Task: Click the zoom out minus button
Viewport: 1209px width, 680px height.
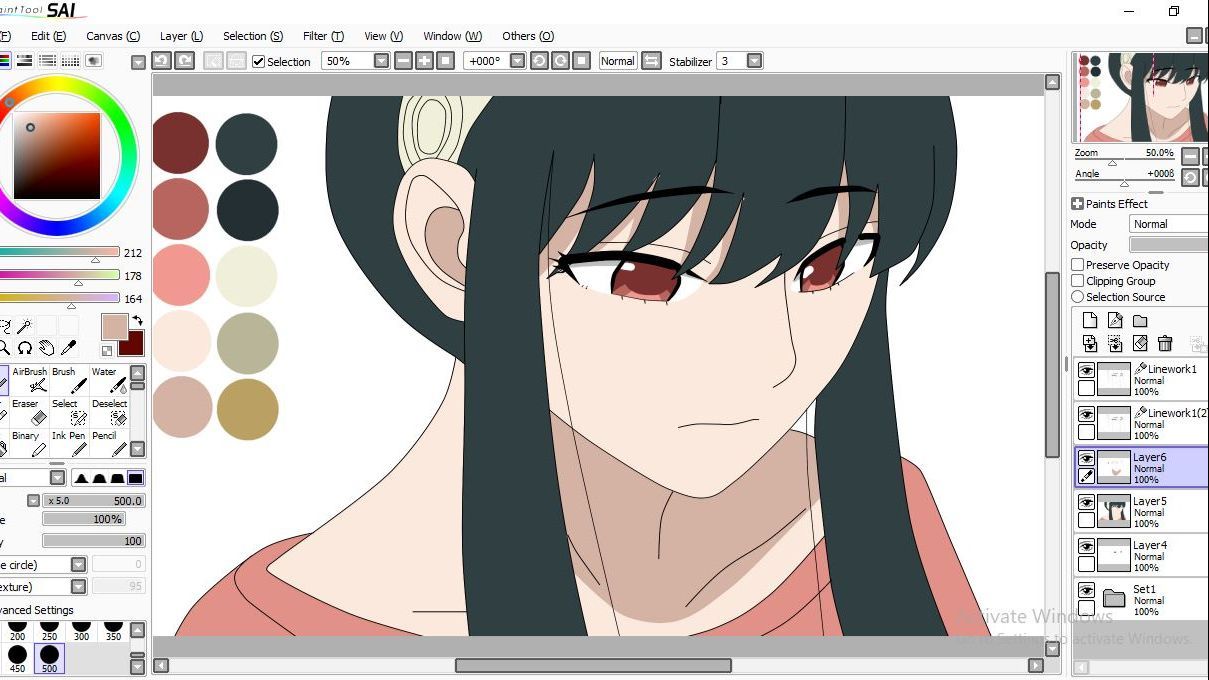Action: coord(403,61)
